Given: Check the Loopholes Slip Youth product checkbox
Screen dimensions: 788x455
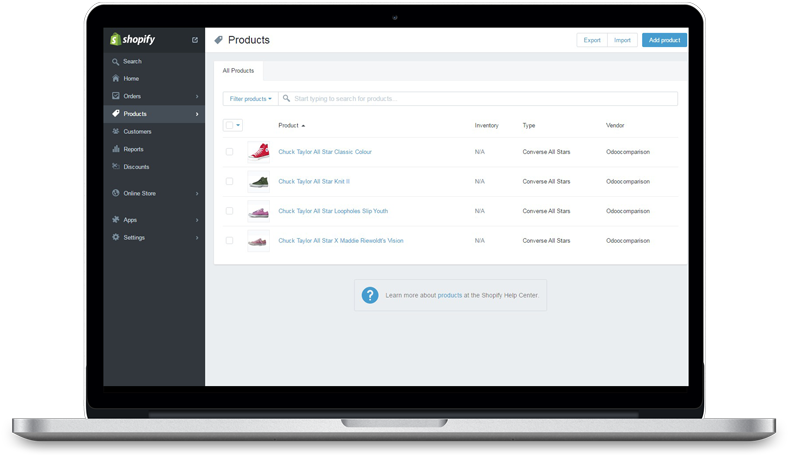Looking at the screenshot, I should [229, 211].
